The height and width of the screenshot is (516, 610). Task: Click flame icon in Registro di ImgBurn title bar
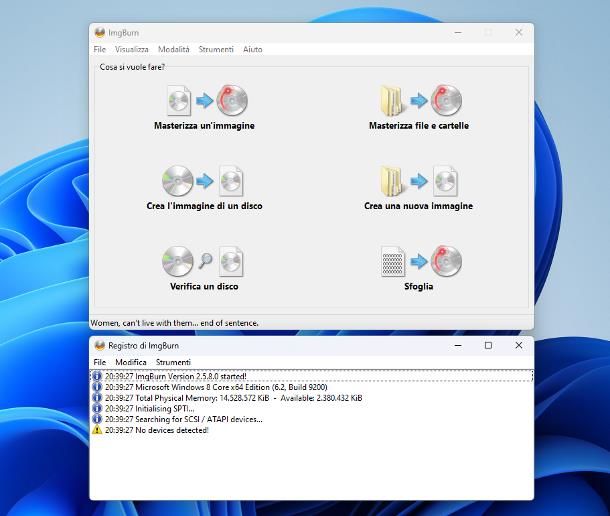tap(100, 345)
